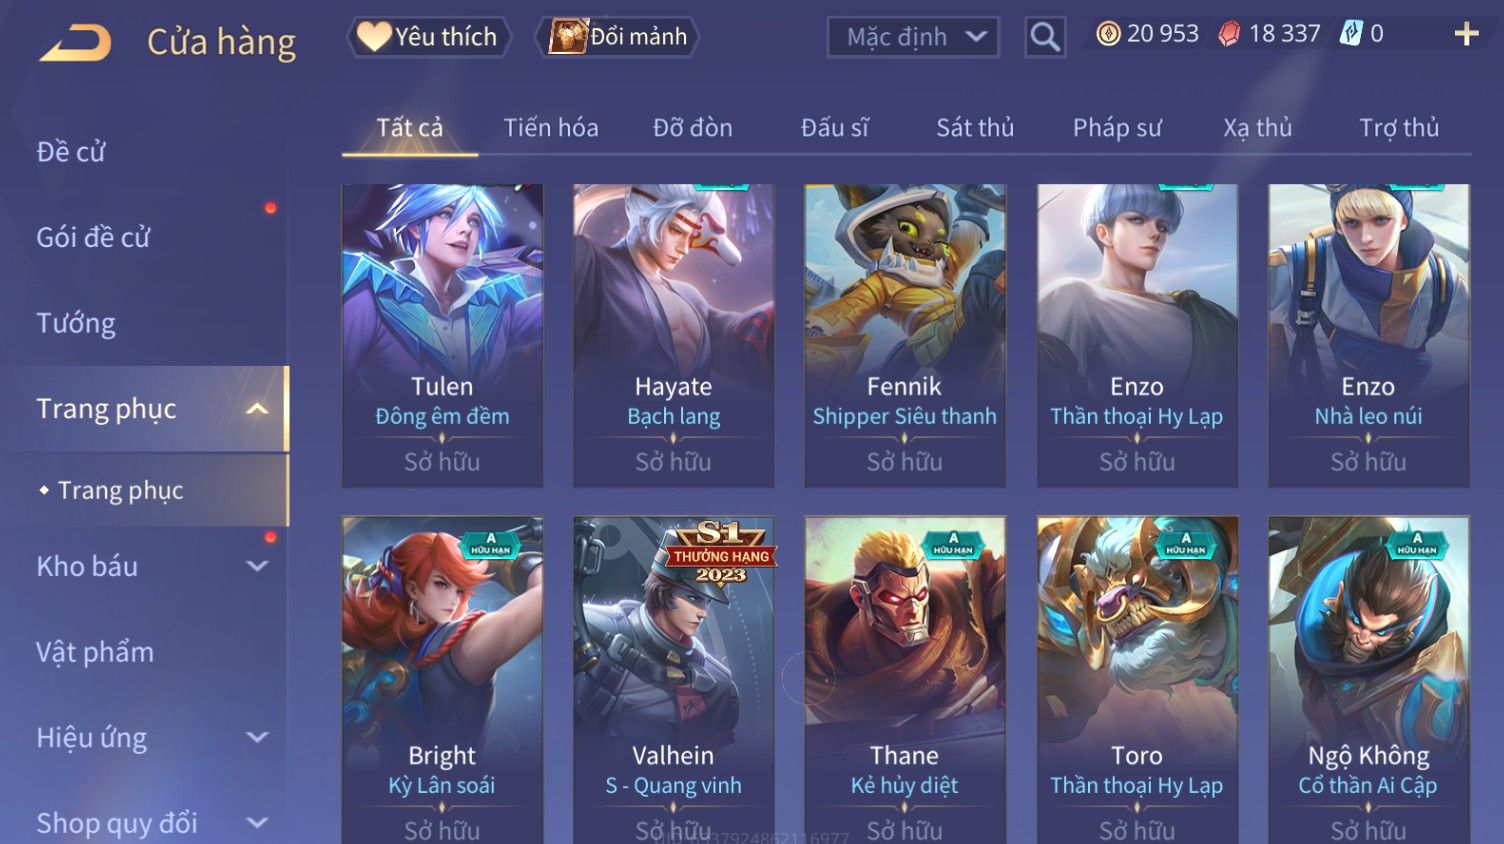Select Valhein S - Quang vinh skin card

click(673, 680)
